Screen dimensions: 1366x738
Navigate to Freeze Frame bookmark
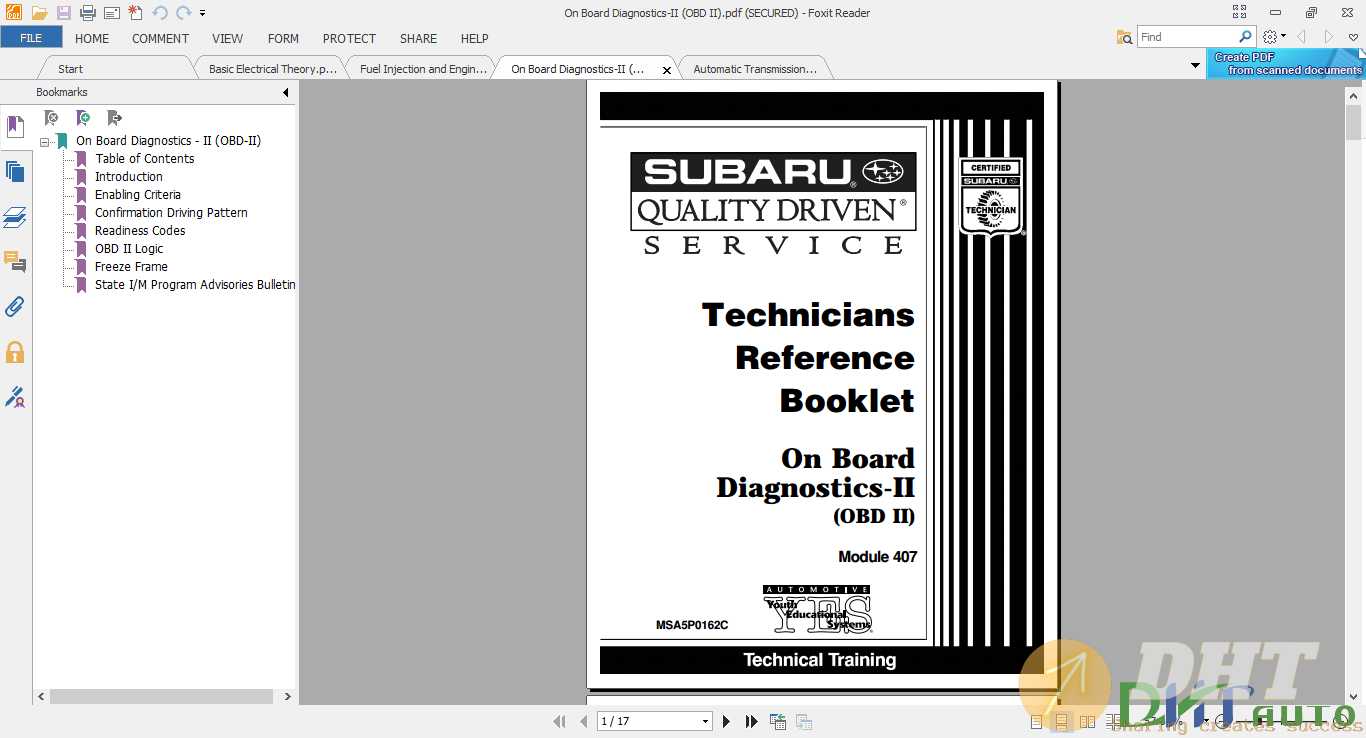(131, 267)
